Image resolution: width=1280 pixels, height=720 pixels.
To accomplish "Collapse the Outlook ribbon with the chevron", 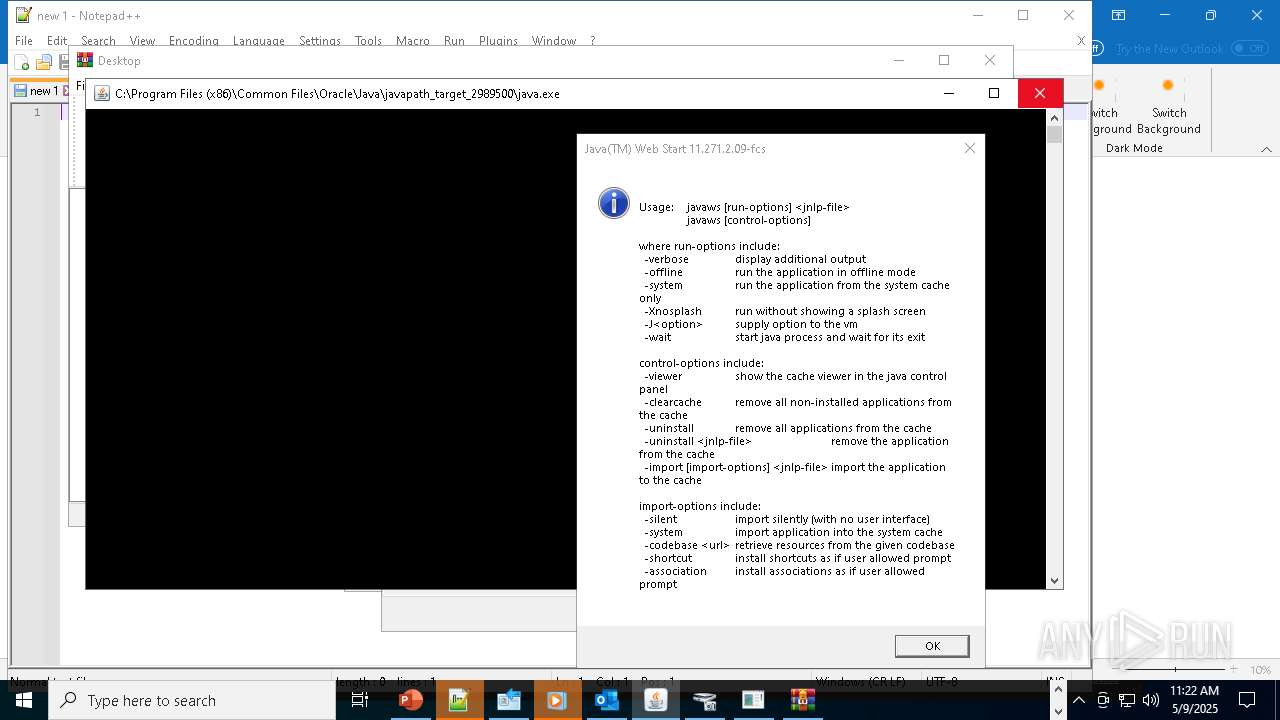I will (1266, 149).
